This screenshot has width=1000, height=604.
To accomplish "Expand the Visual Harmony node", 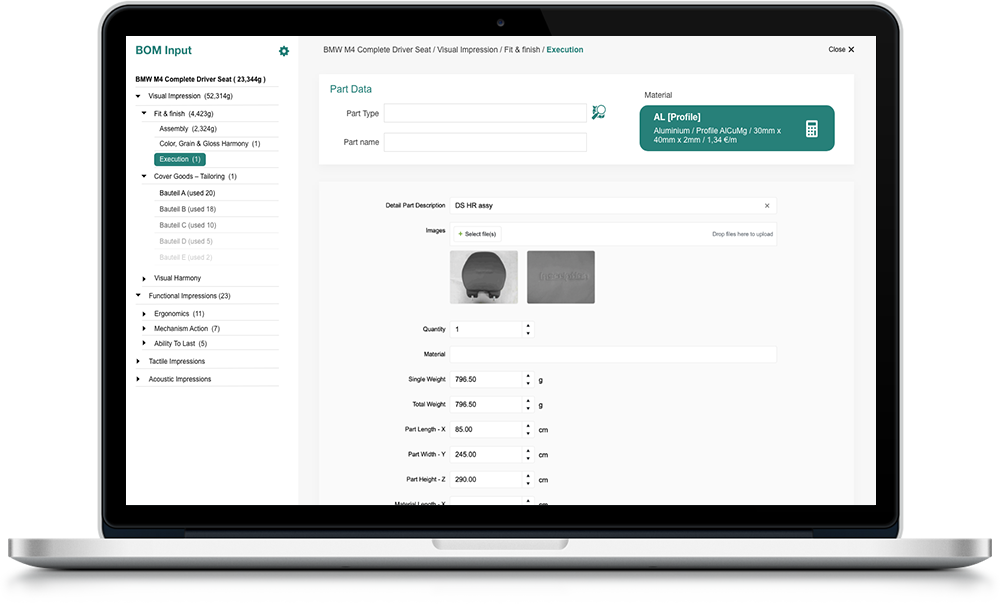I will click(144, 279).
